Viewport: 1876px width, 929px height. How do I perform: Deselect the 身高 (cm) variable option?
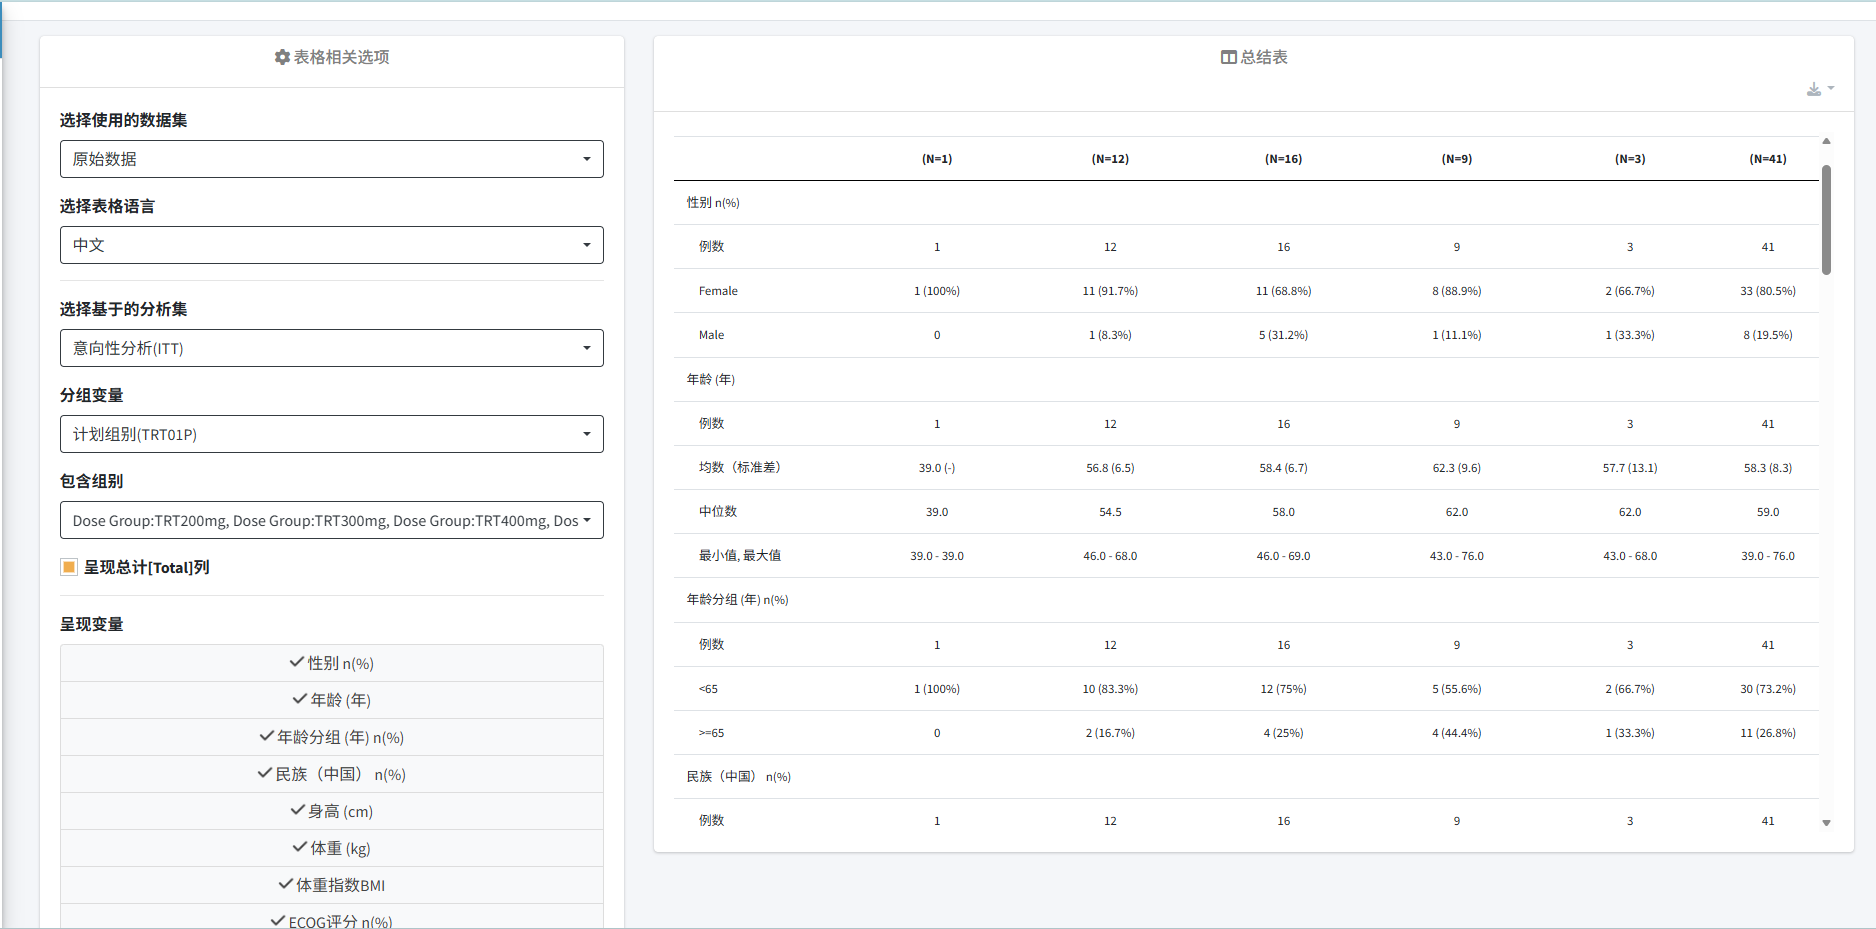click(332, 811)
